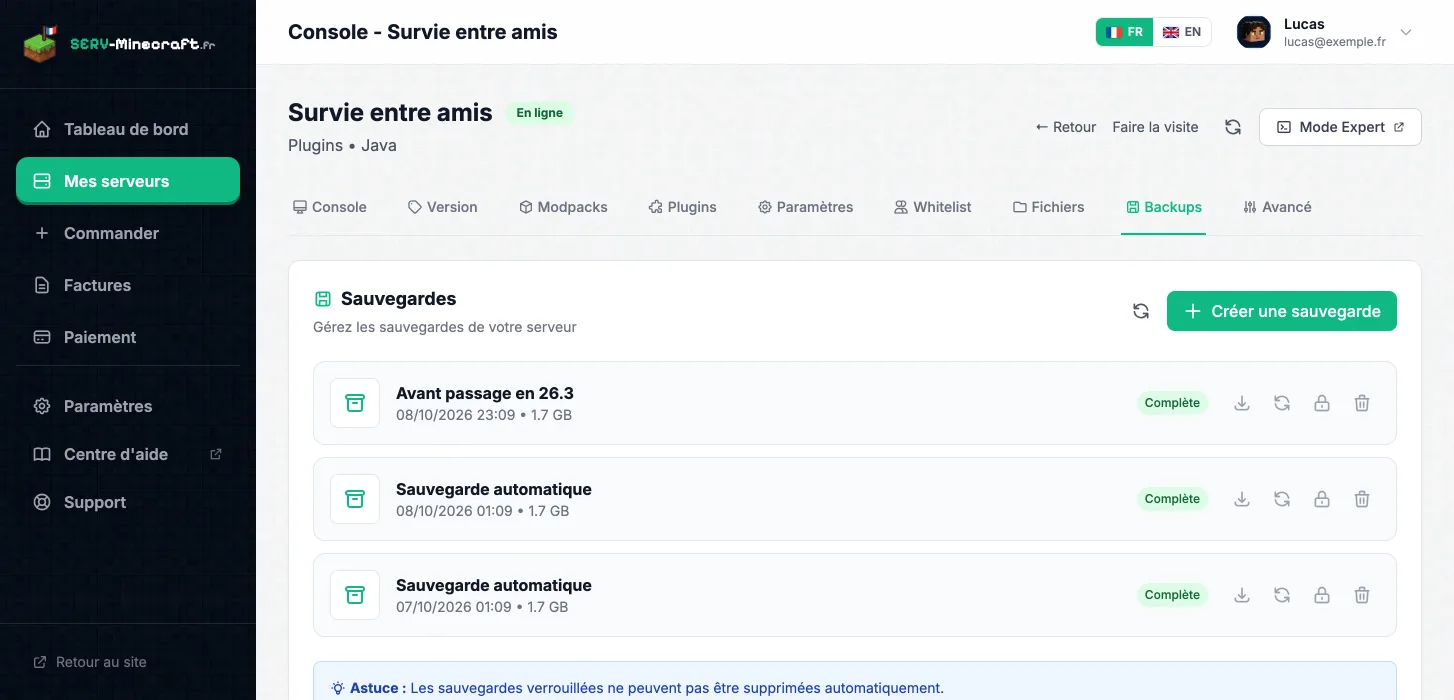
Task: Open Centre d'aide link
Action: click(128, 454)
